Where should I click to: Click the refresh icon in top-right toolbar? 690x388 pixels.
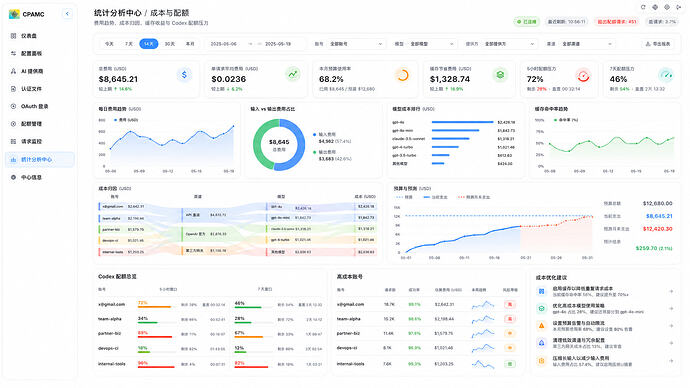tap(643, 7)
